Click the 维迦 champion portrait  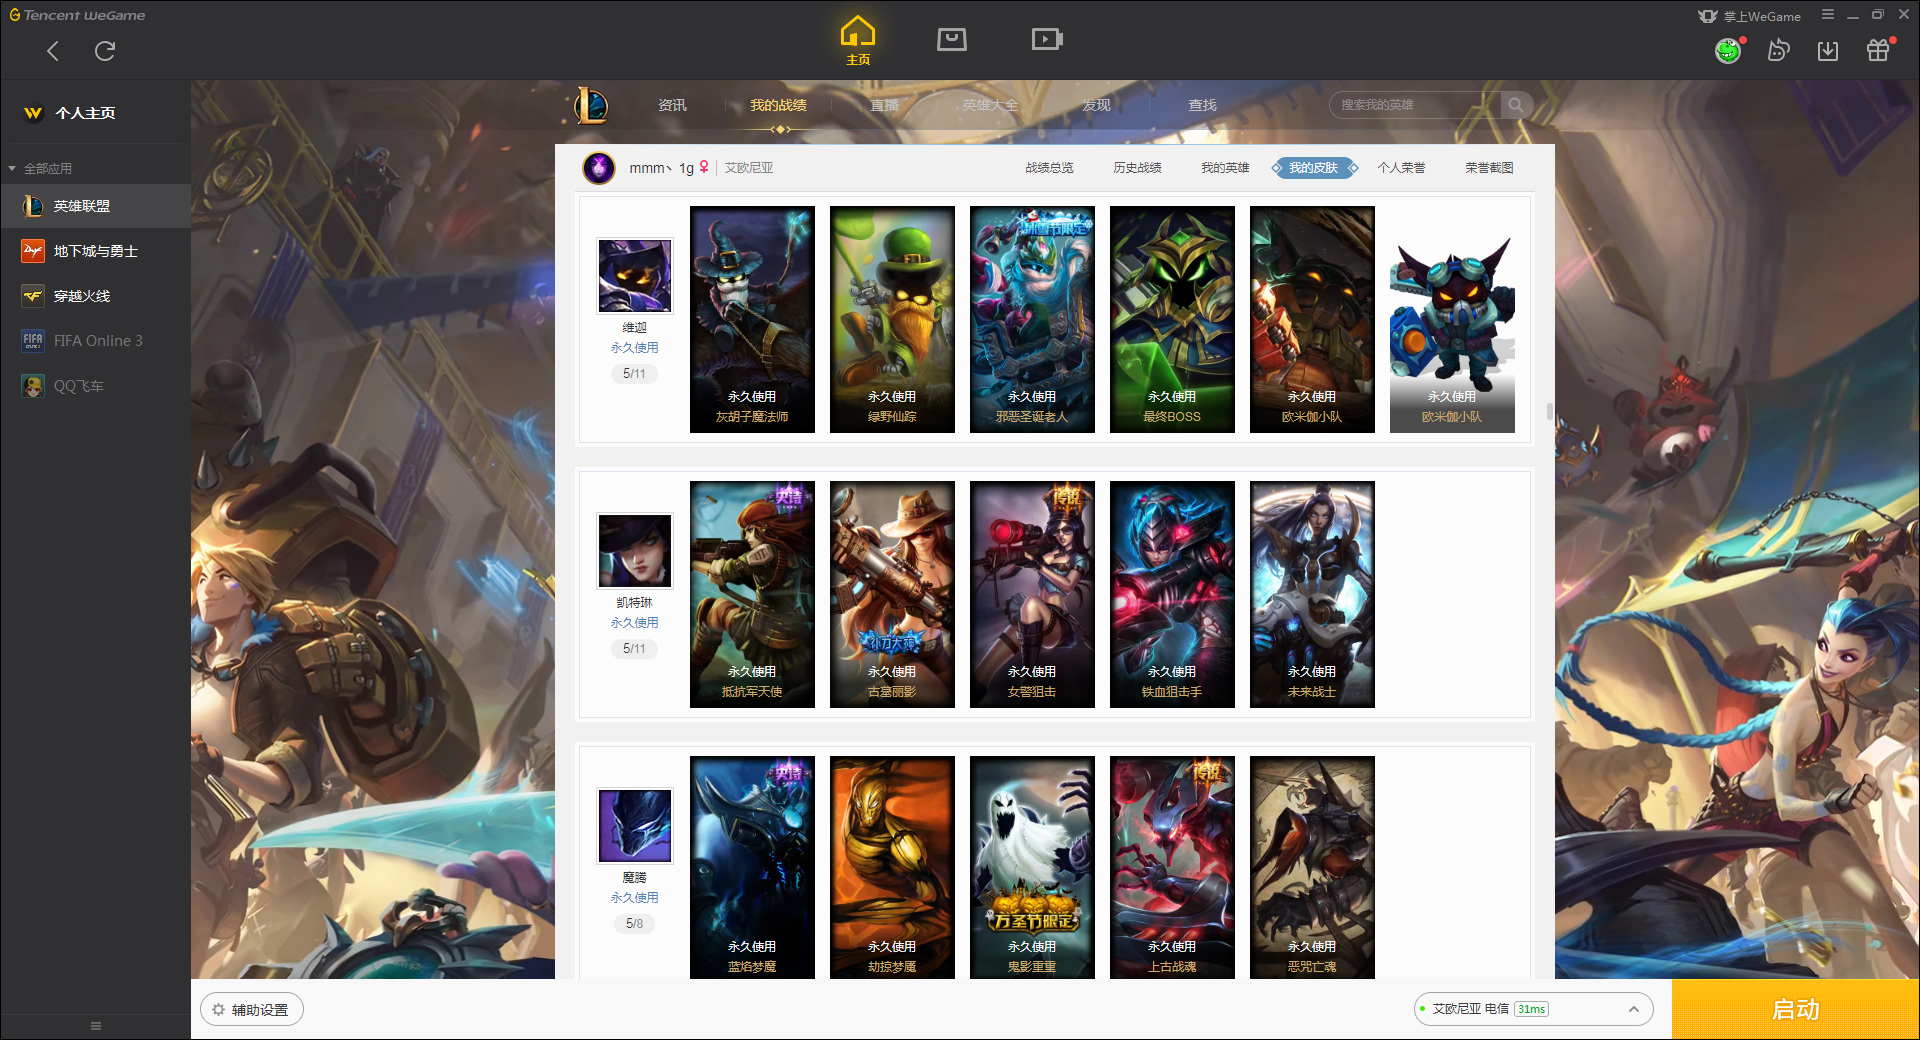[635, 276]
